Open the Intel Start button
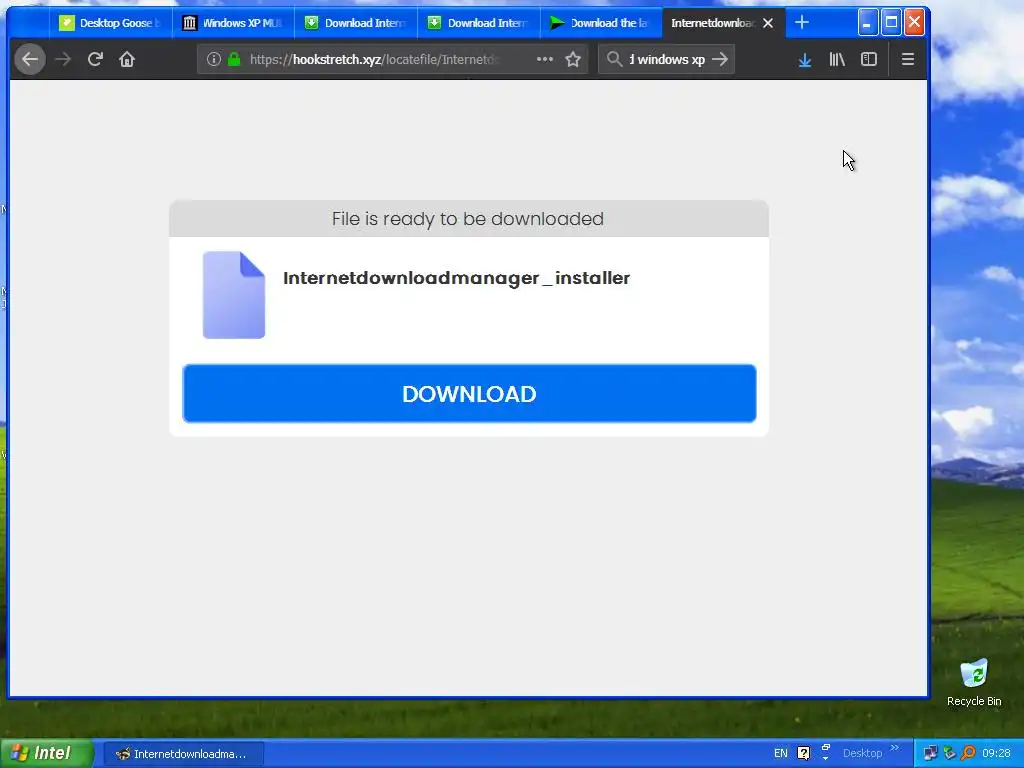1024x768 pixels. tap(46, 753)
